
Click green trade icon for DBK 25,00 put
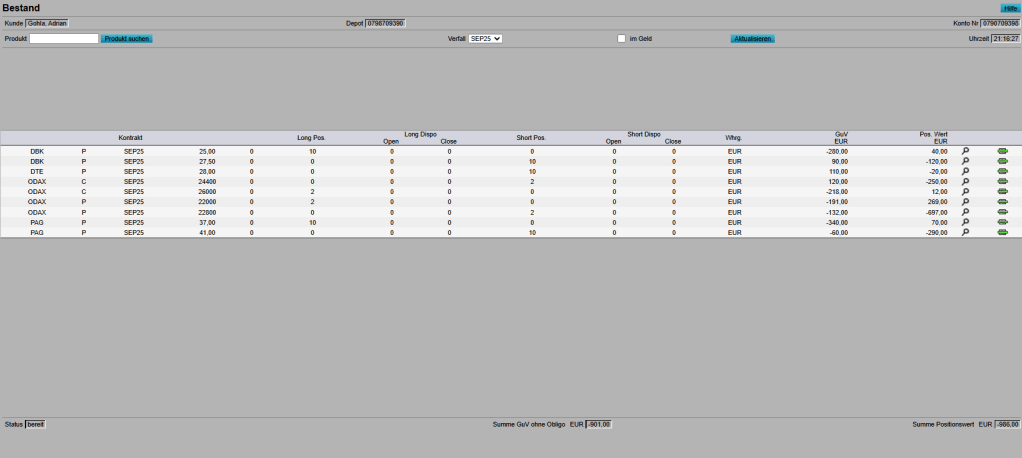click(1002, 151)
